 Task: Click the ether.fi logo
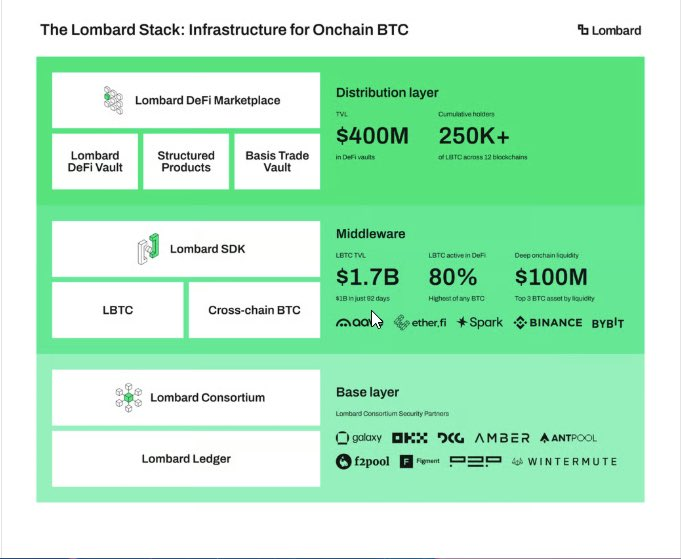click(420, 323)
